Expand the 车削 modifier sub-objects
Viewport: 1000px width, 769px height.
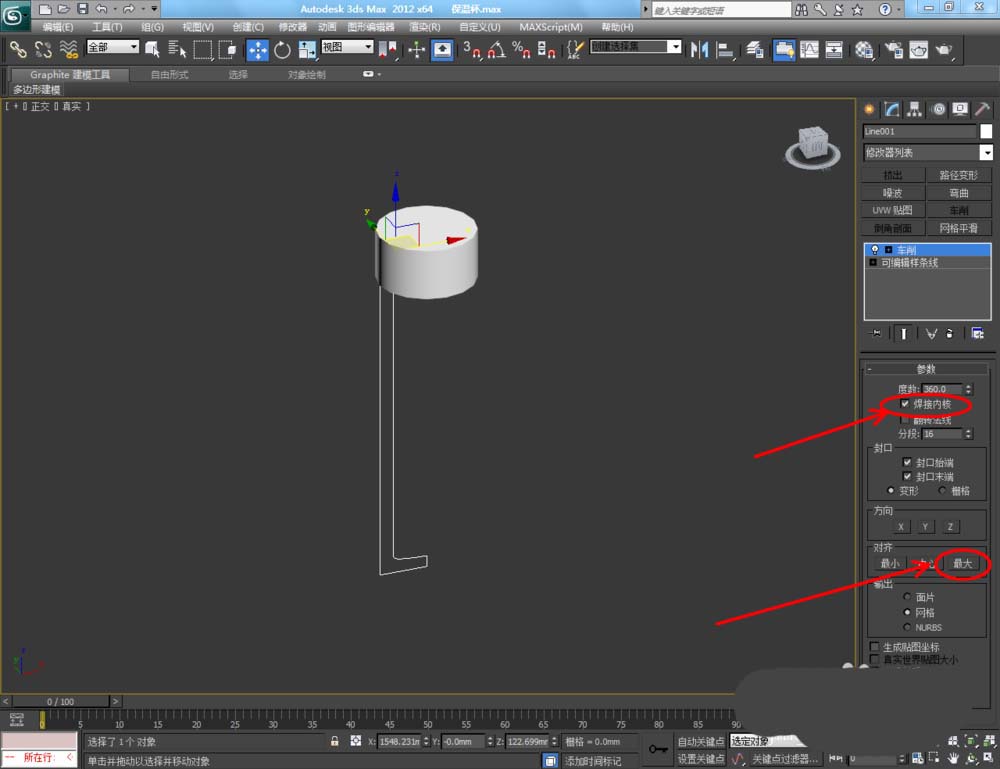888,249
